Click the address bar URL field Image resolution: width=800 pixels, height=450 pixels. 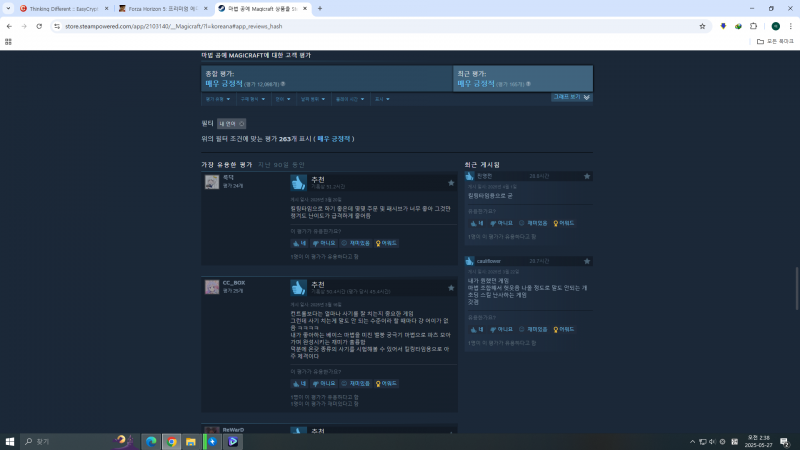pos(378,26)
